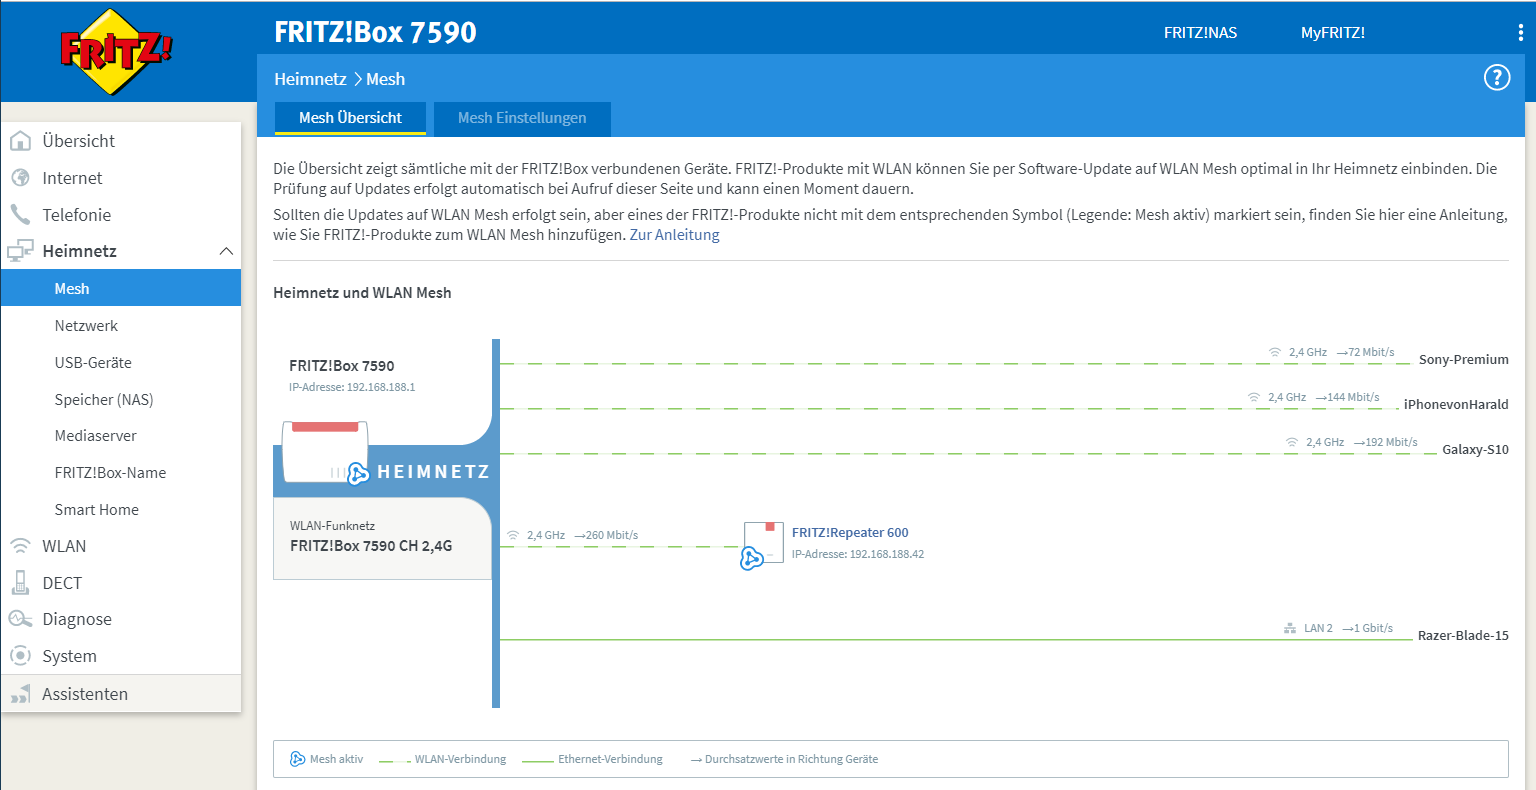Click the help question mark icon

point(1496,78)
